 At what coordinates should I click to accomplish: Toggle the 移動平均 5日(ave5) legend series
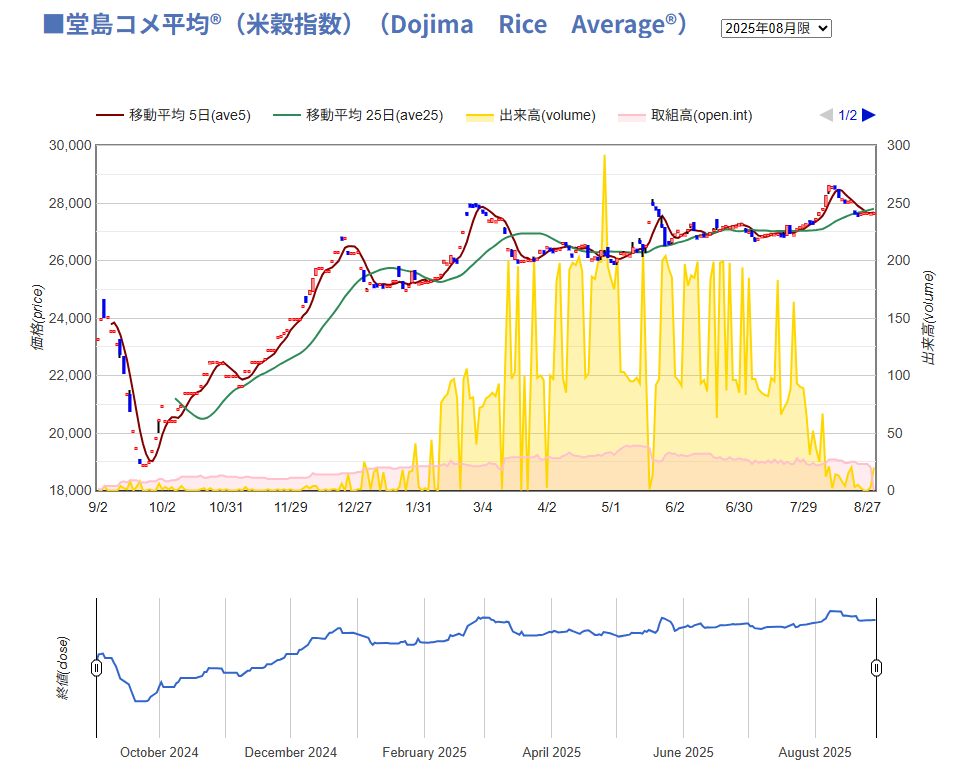174,115
